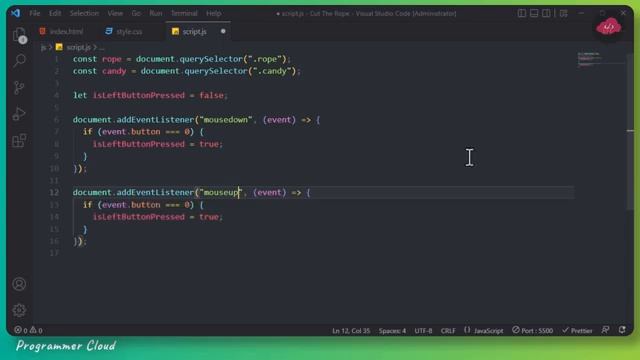Image resolution: width=640 pixels, height=360 pixels.
Task: Open the Accounts menu icon
Action: pos(19,284)
